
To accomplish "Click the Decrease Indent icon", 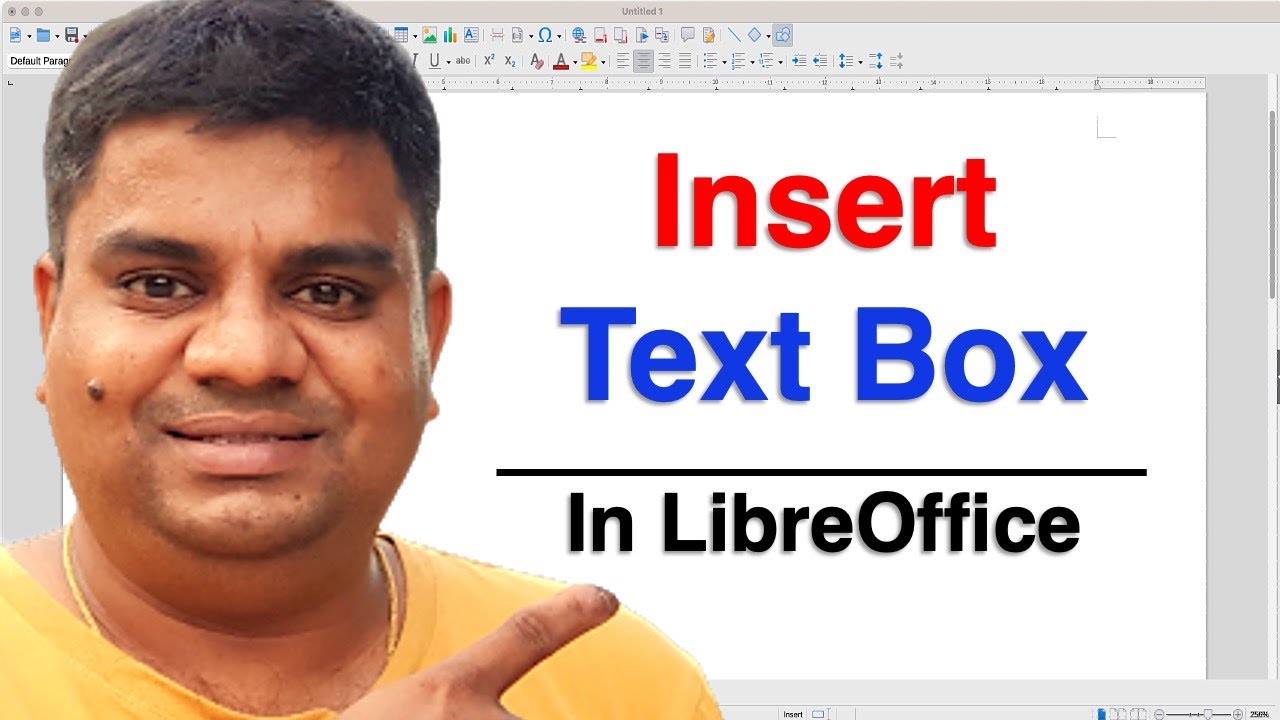I will tap(820, 61).
